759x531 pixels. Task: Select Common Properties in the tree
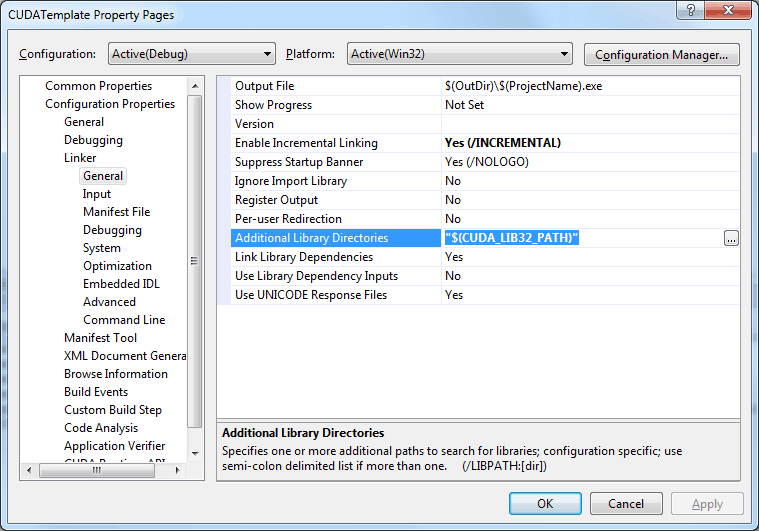[x=98, y=86]
